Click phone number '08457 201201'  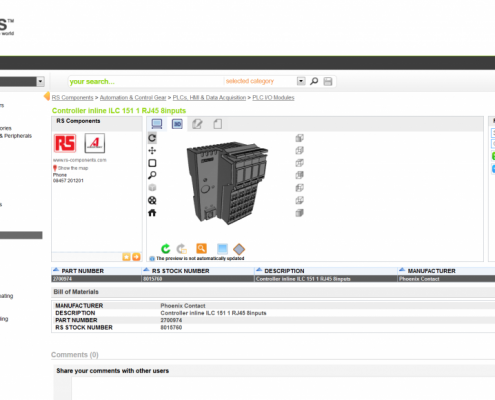(x=68, y=181)
